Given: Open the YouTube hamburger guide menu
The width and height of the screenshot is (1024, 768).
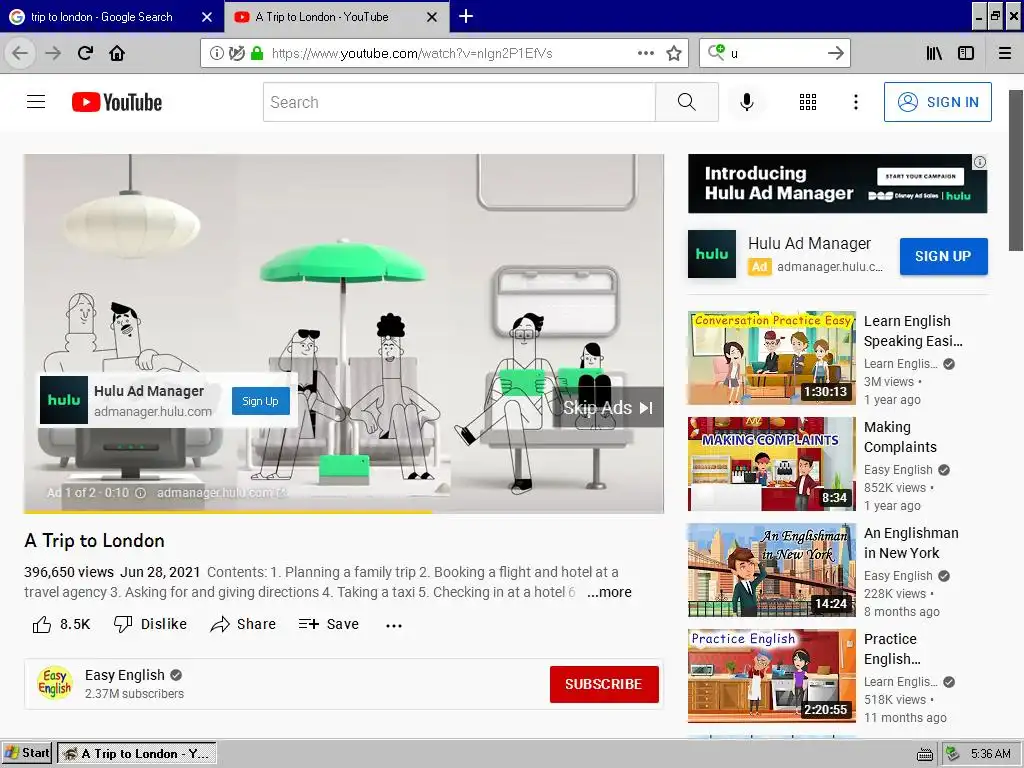Looking at the screenshot, I should click(36, 102).
